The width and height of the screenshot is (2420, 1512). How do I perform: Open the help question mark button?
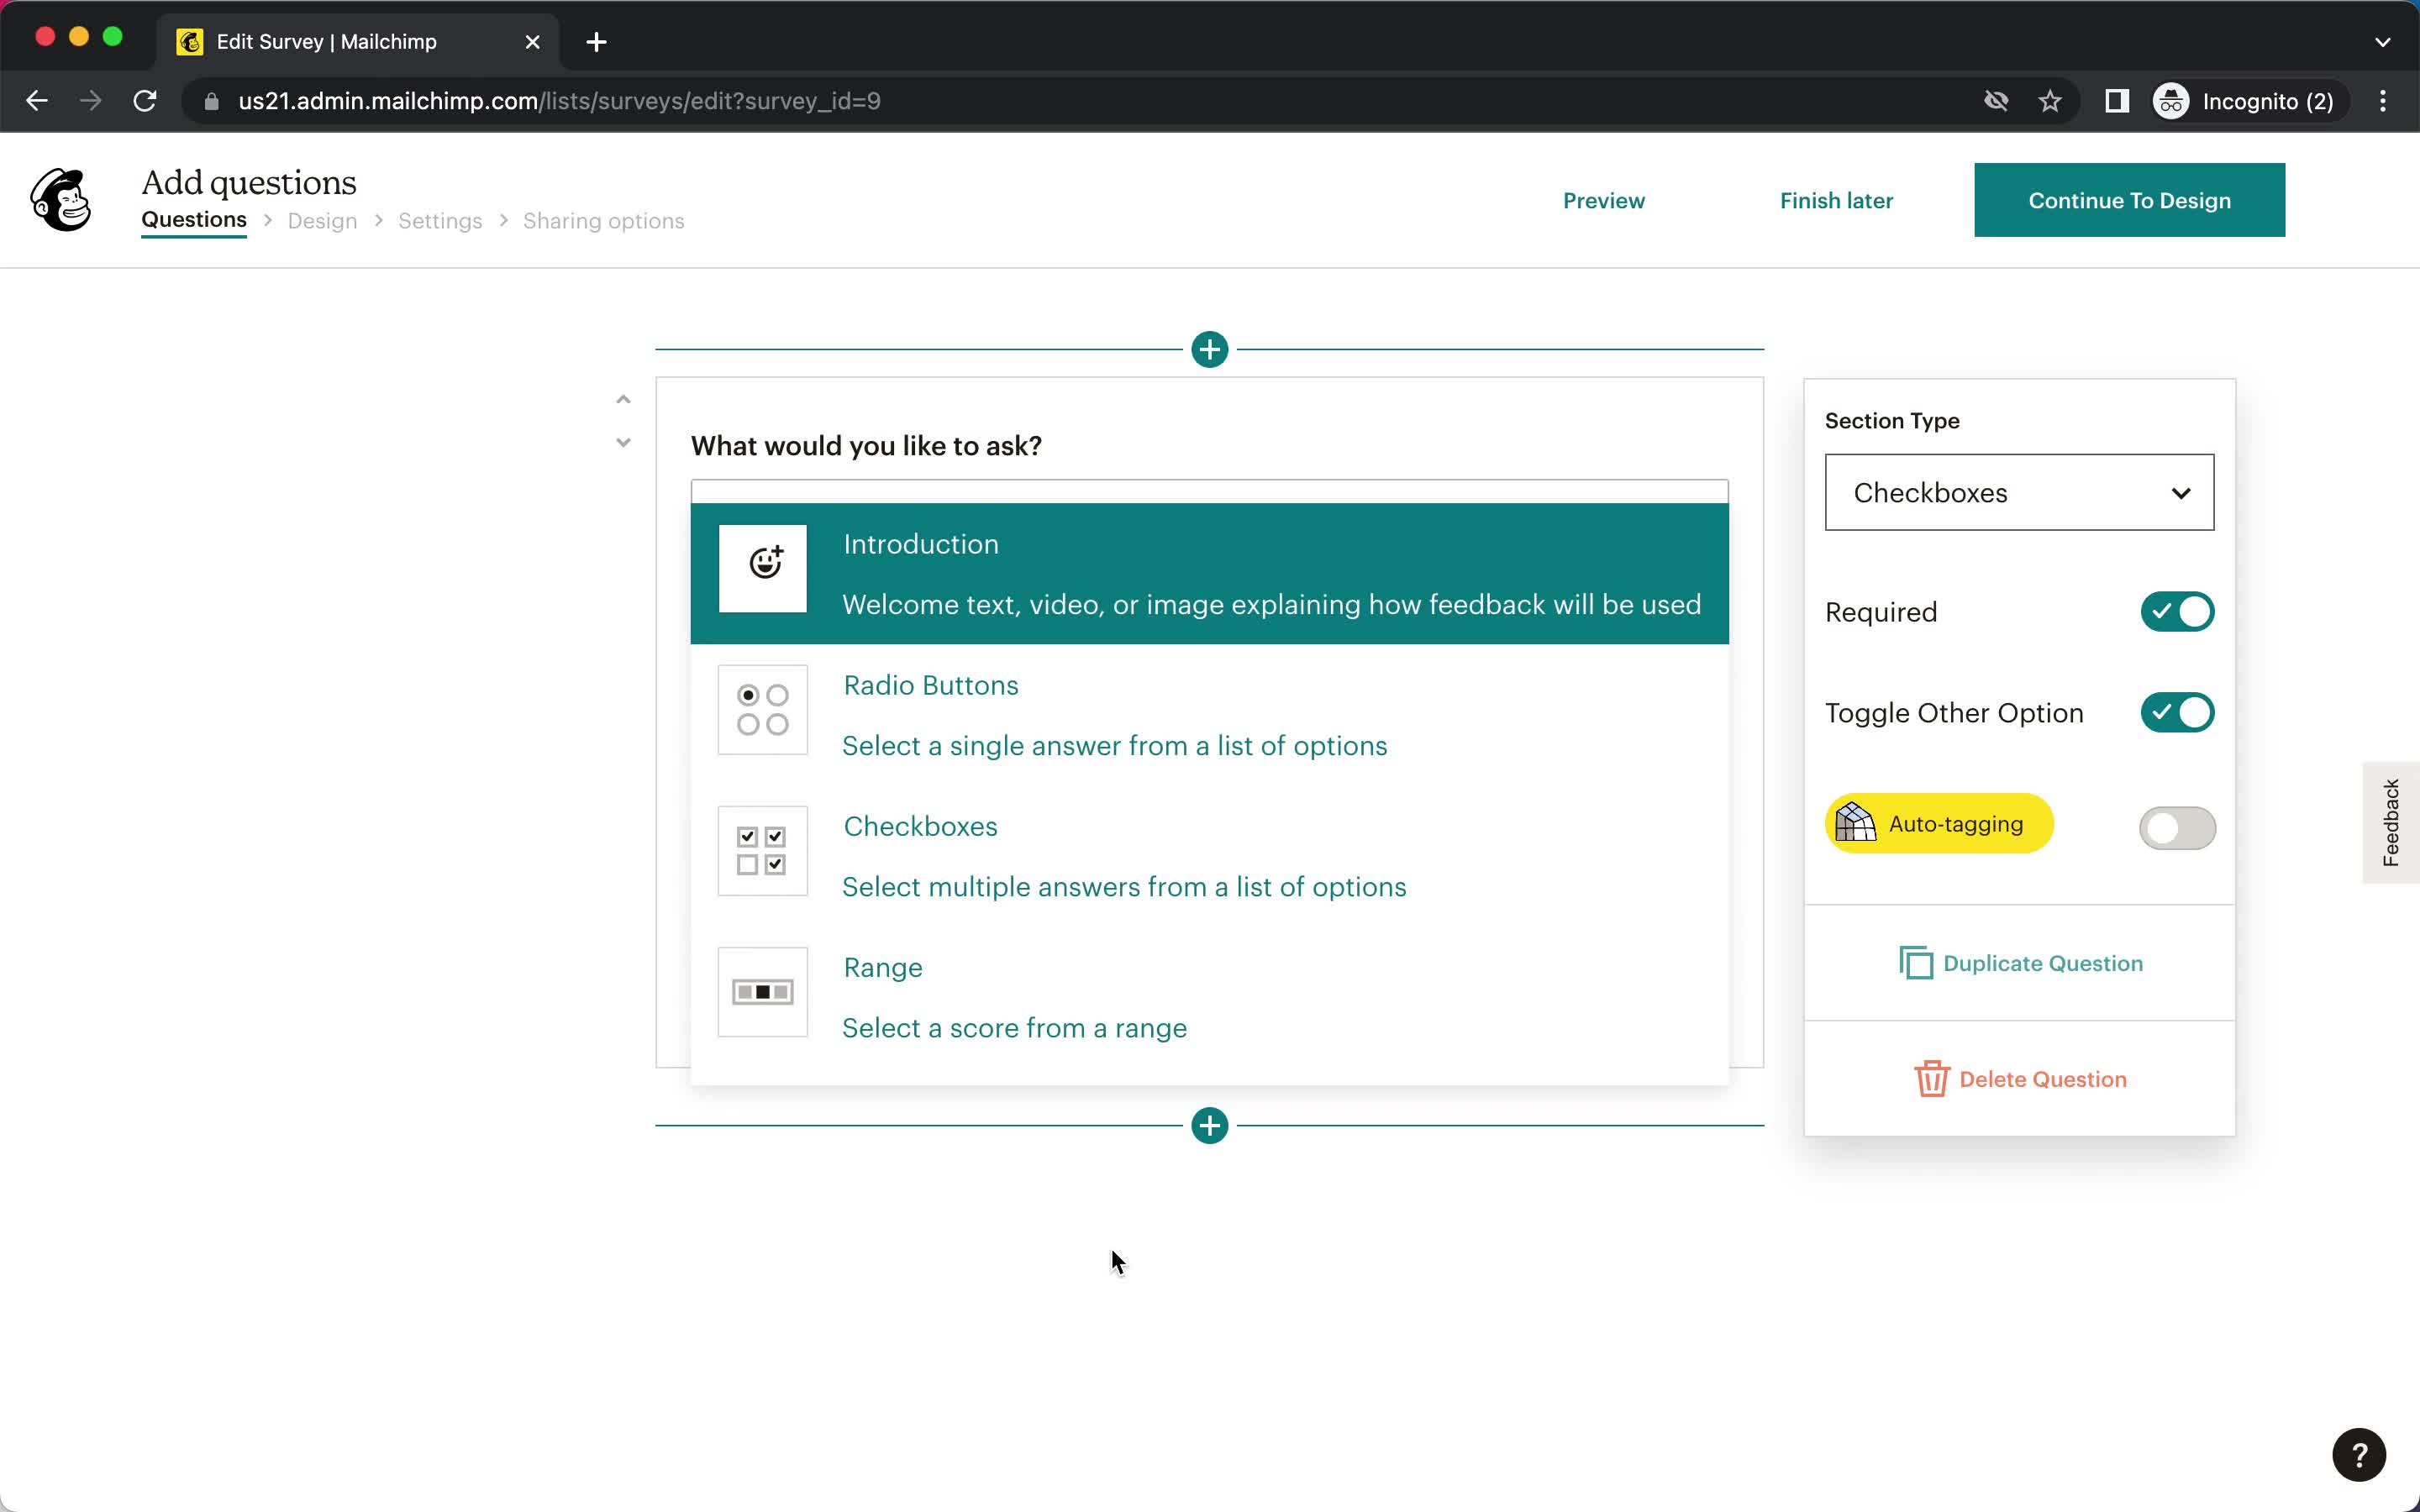2358,1454
